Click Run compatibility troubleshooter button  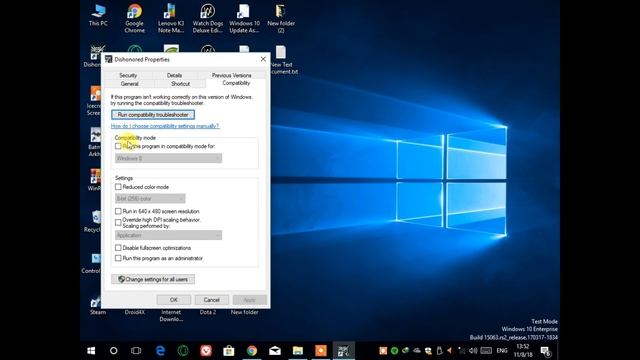[x=153, y=115]
